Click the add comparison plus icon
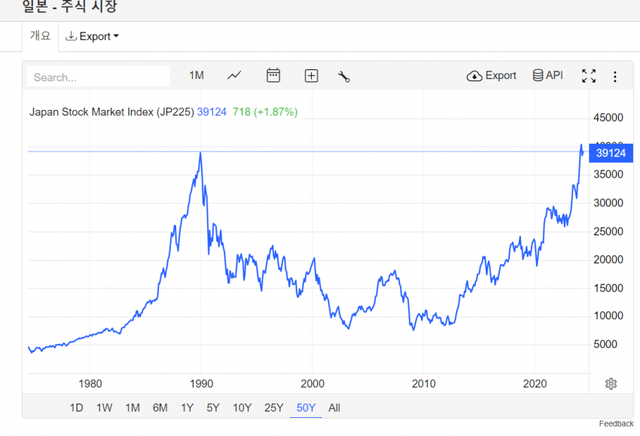640x436 pixels. 311,76
